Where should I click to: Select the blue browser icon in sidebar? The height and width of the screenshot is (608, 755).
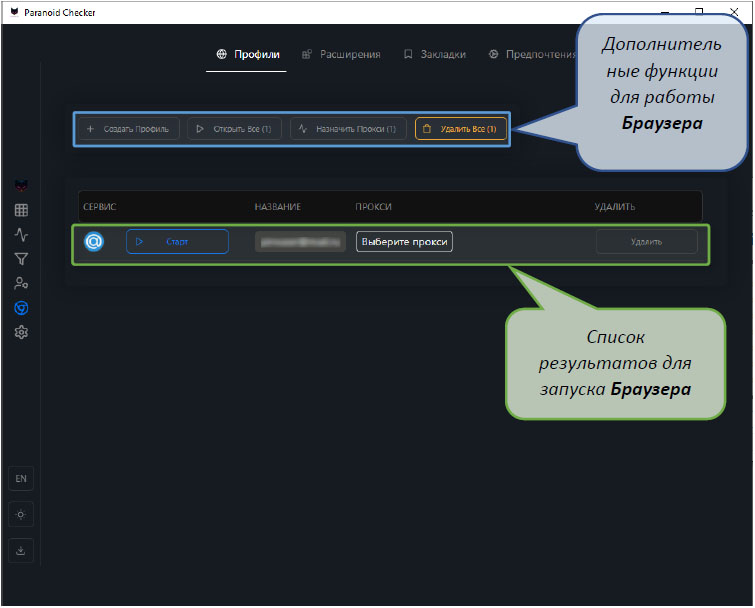pos(21,308)
